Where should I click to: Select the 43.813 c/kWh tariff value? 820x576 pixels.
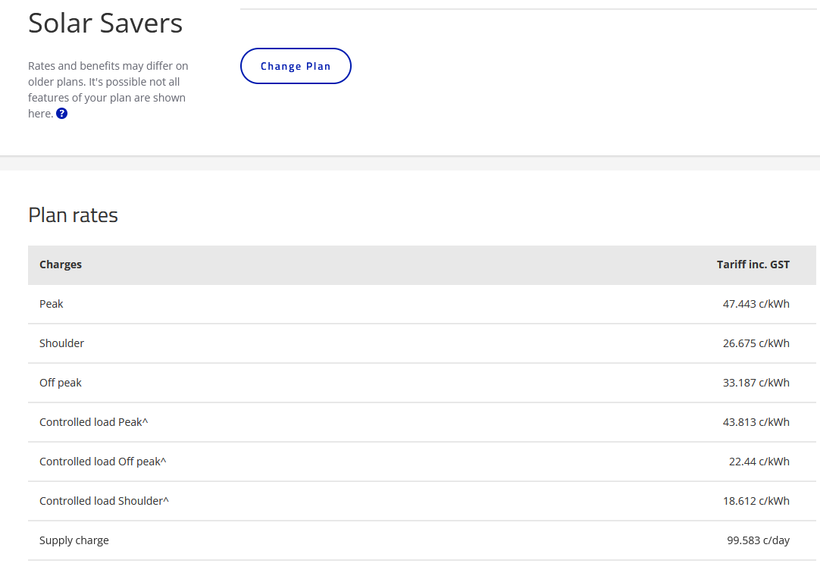click(x=755, y=422)
